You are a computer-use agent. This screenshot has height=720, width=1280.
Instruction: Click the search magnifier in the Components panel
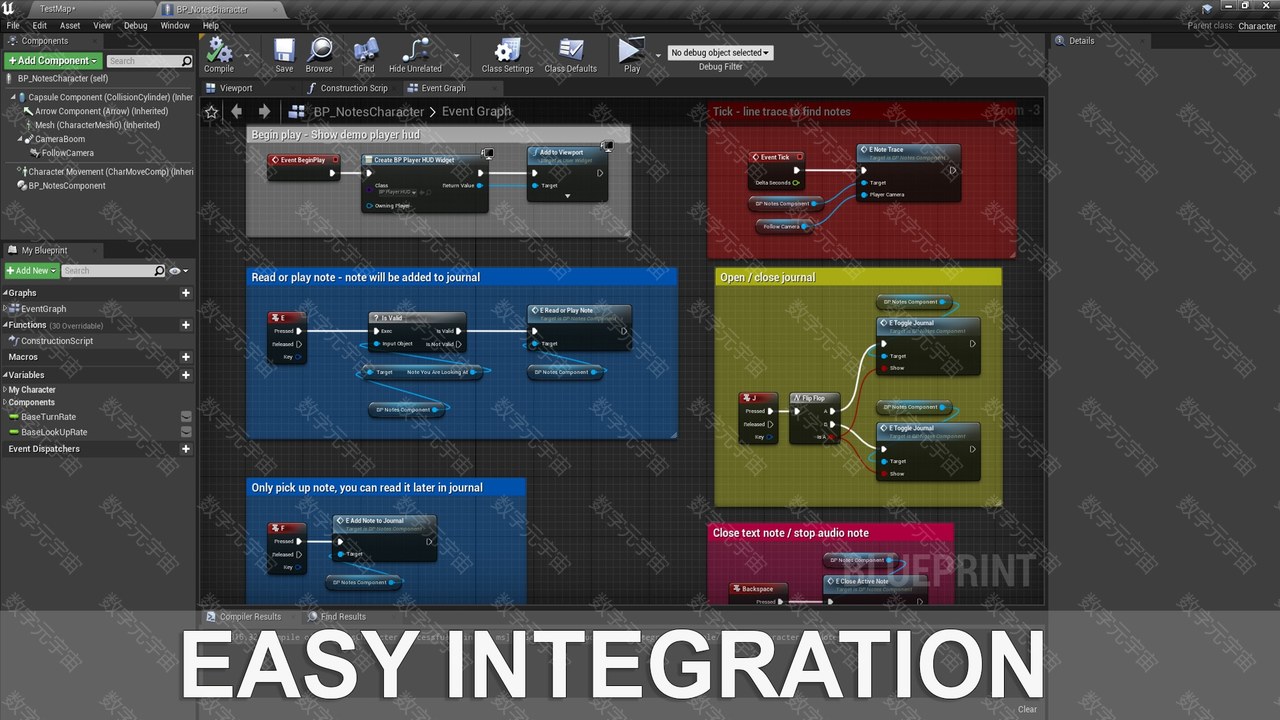[x=186, y=61]
